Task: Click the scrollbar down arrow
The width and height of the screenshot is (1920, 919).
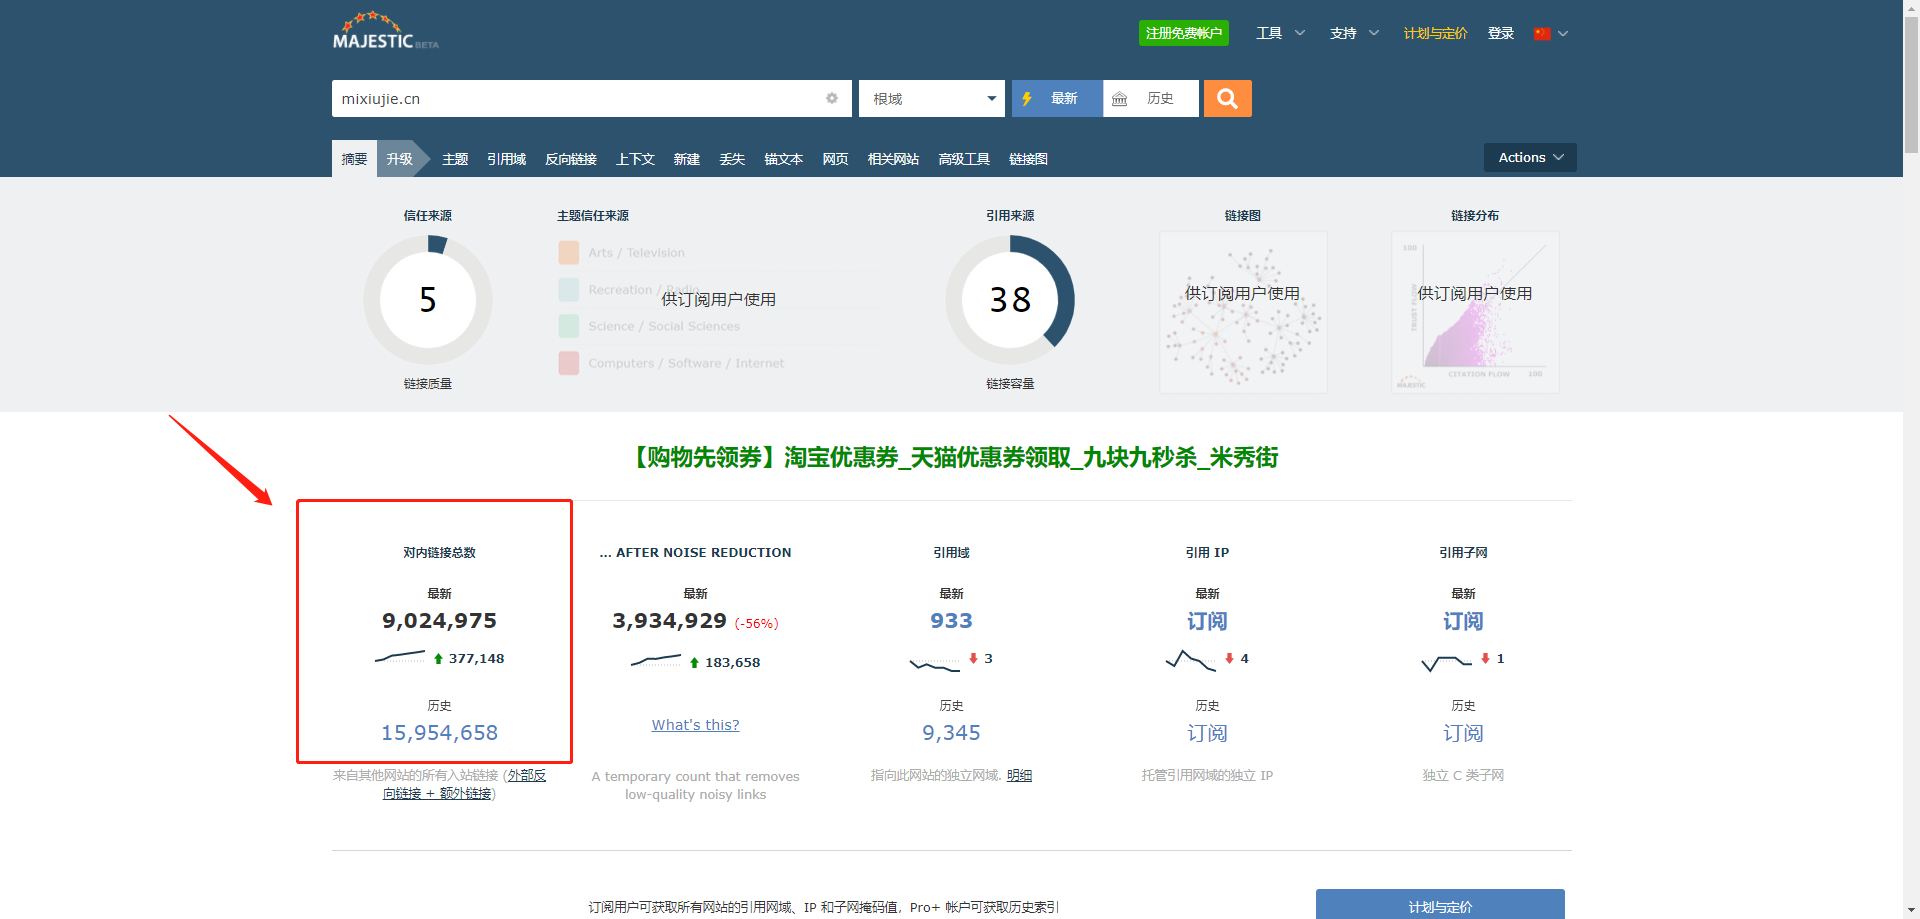Action: tap(1911, 910)
